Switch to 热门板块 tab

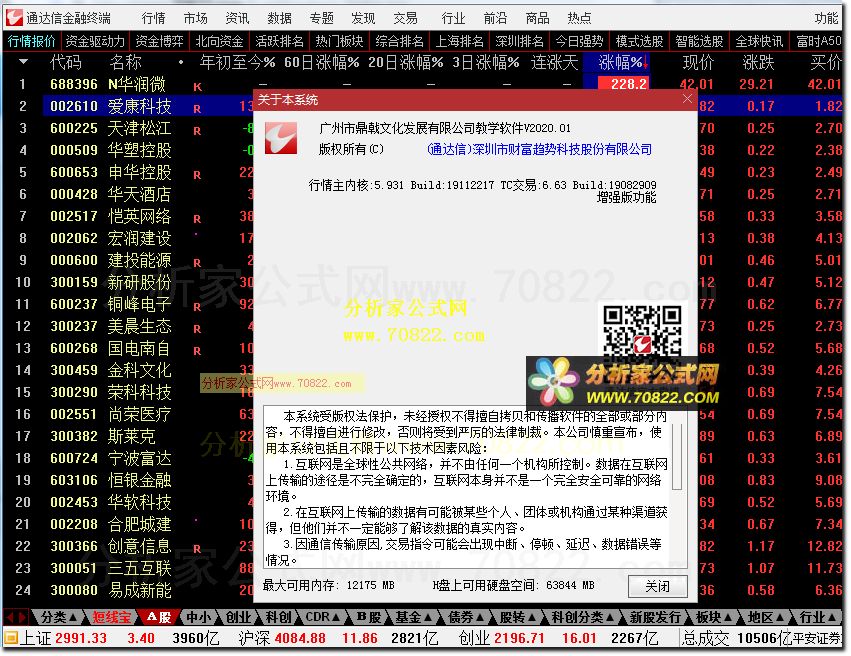tap(339, 41)
